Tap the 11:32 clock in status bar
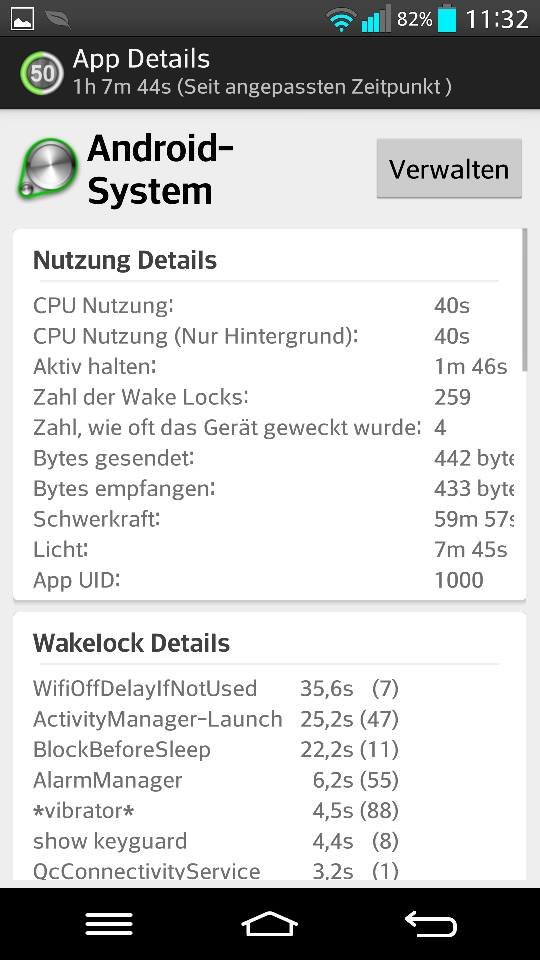Image resolution: width=540 pixels, height=960 pixels. 497,20
